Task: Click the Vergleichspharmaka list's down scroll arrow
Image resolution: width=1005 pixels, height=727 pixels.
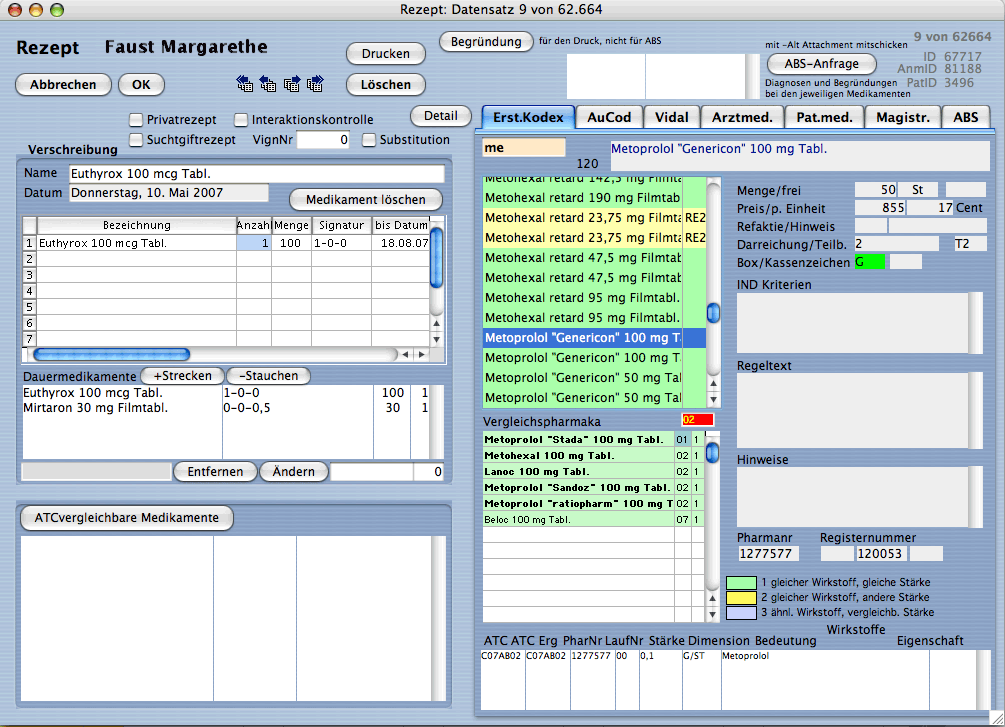Action: pos(712,614)
